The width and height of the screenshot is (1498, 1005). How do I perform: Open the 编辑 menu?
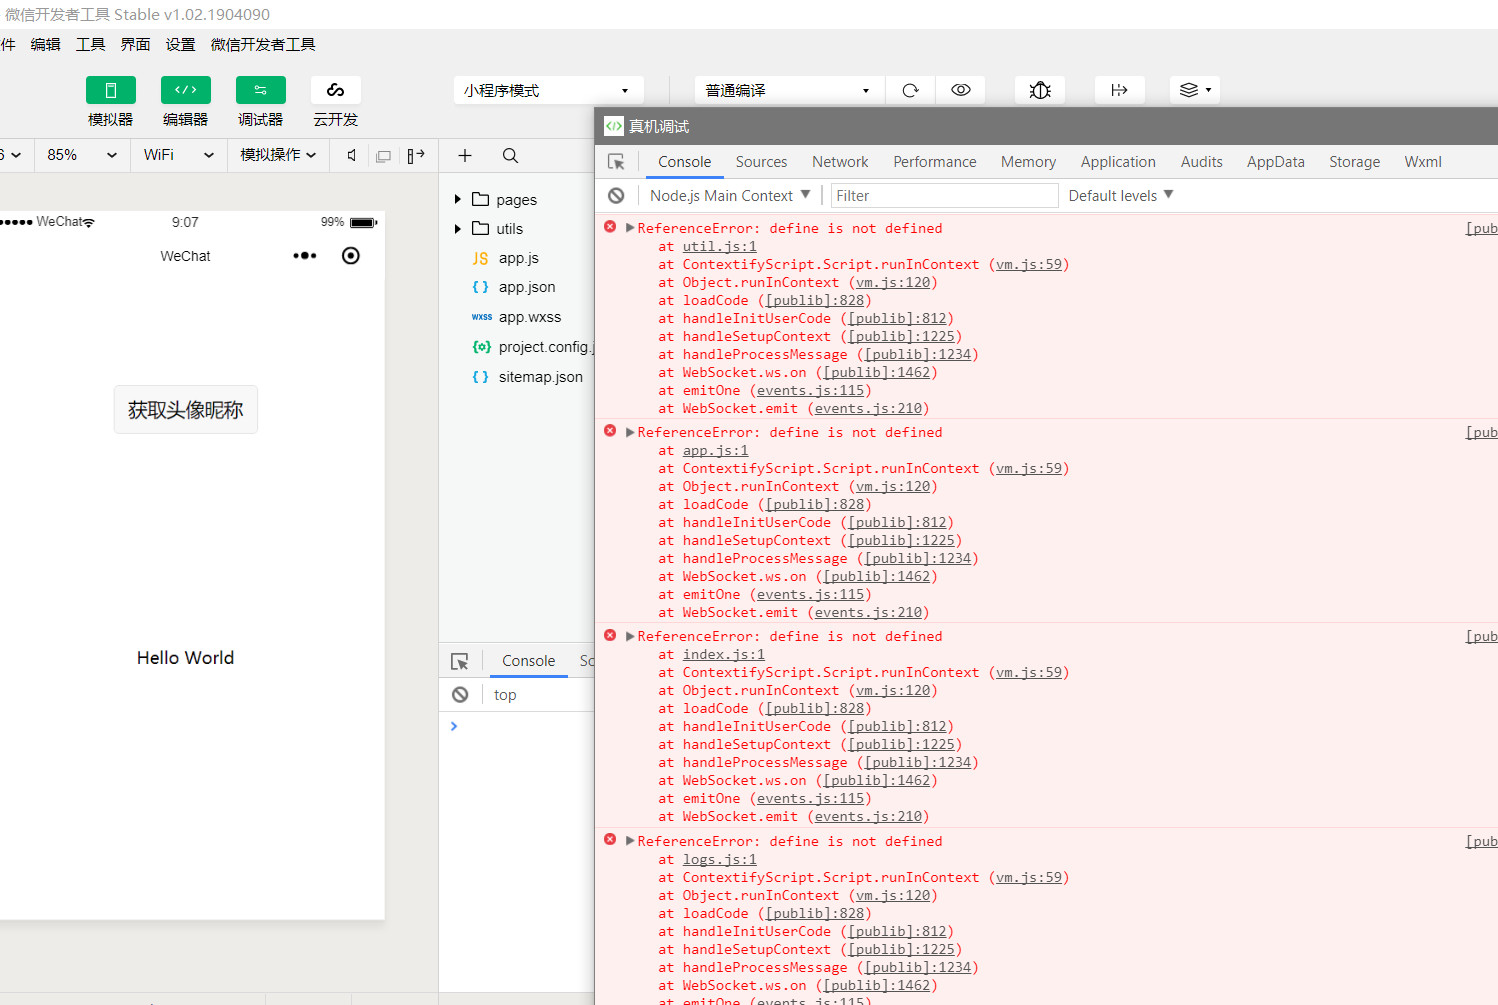(46, 45)
